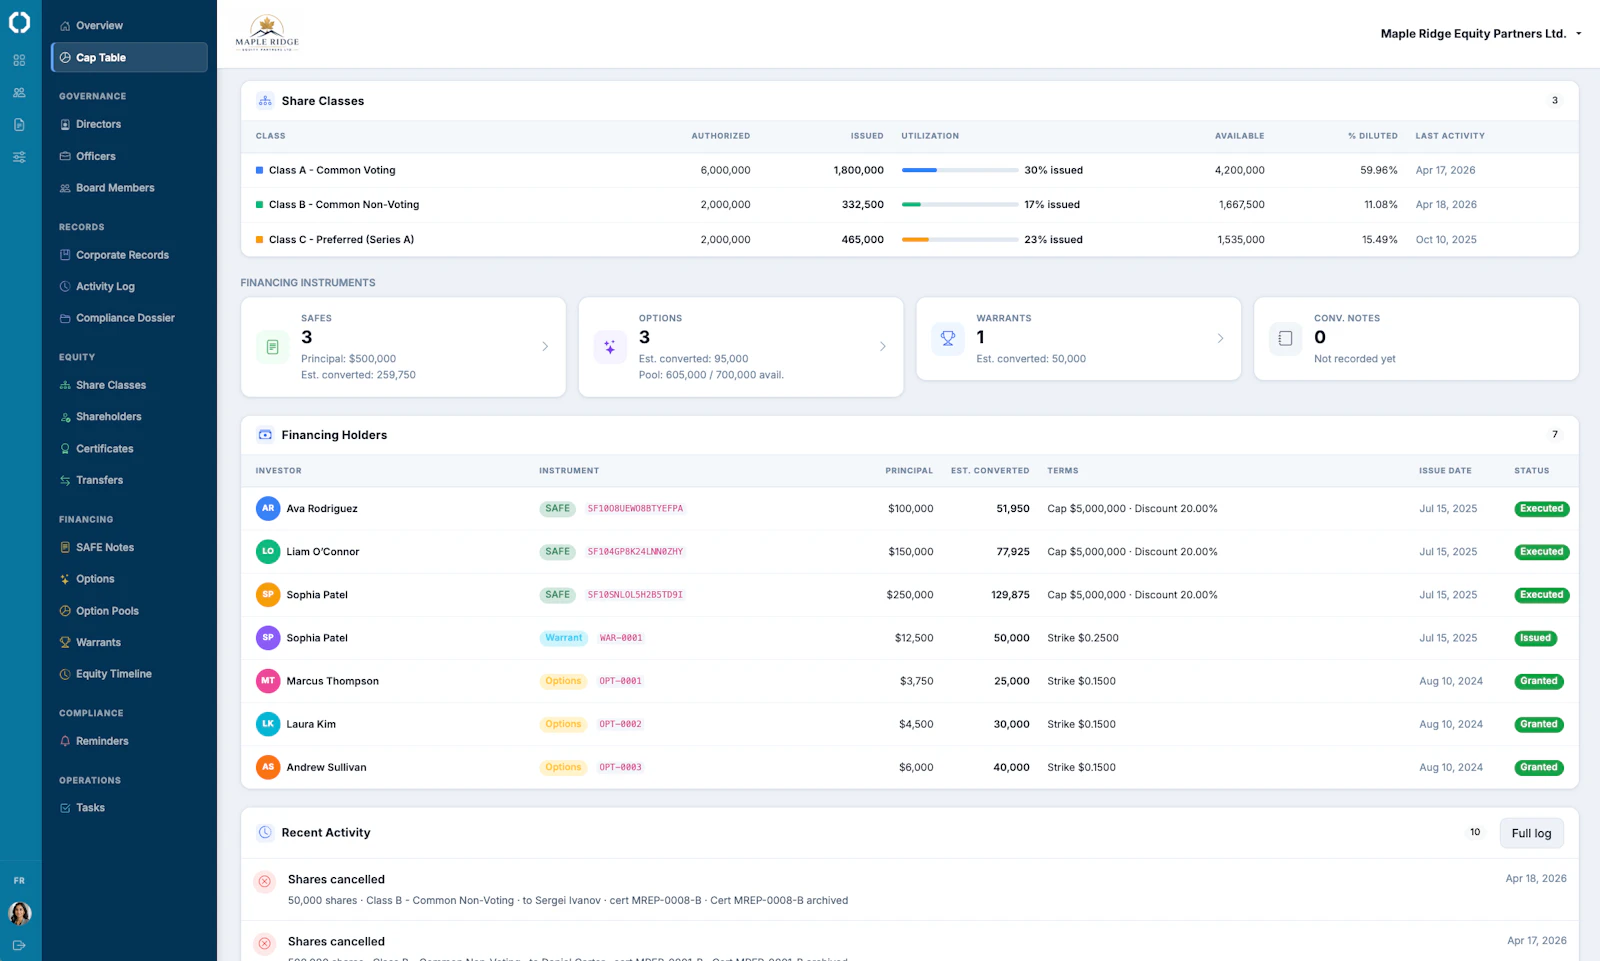The height and width of the screenshot is (961, 1600).
Task: Switch language with the FR label
Action: pyautogui.click(x=19, y=881)
